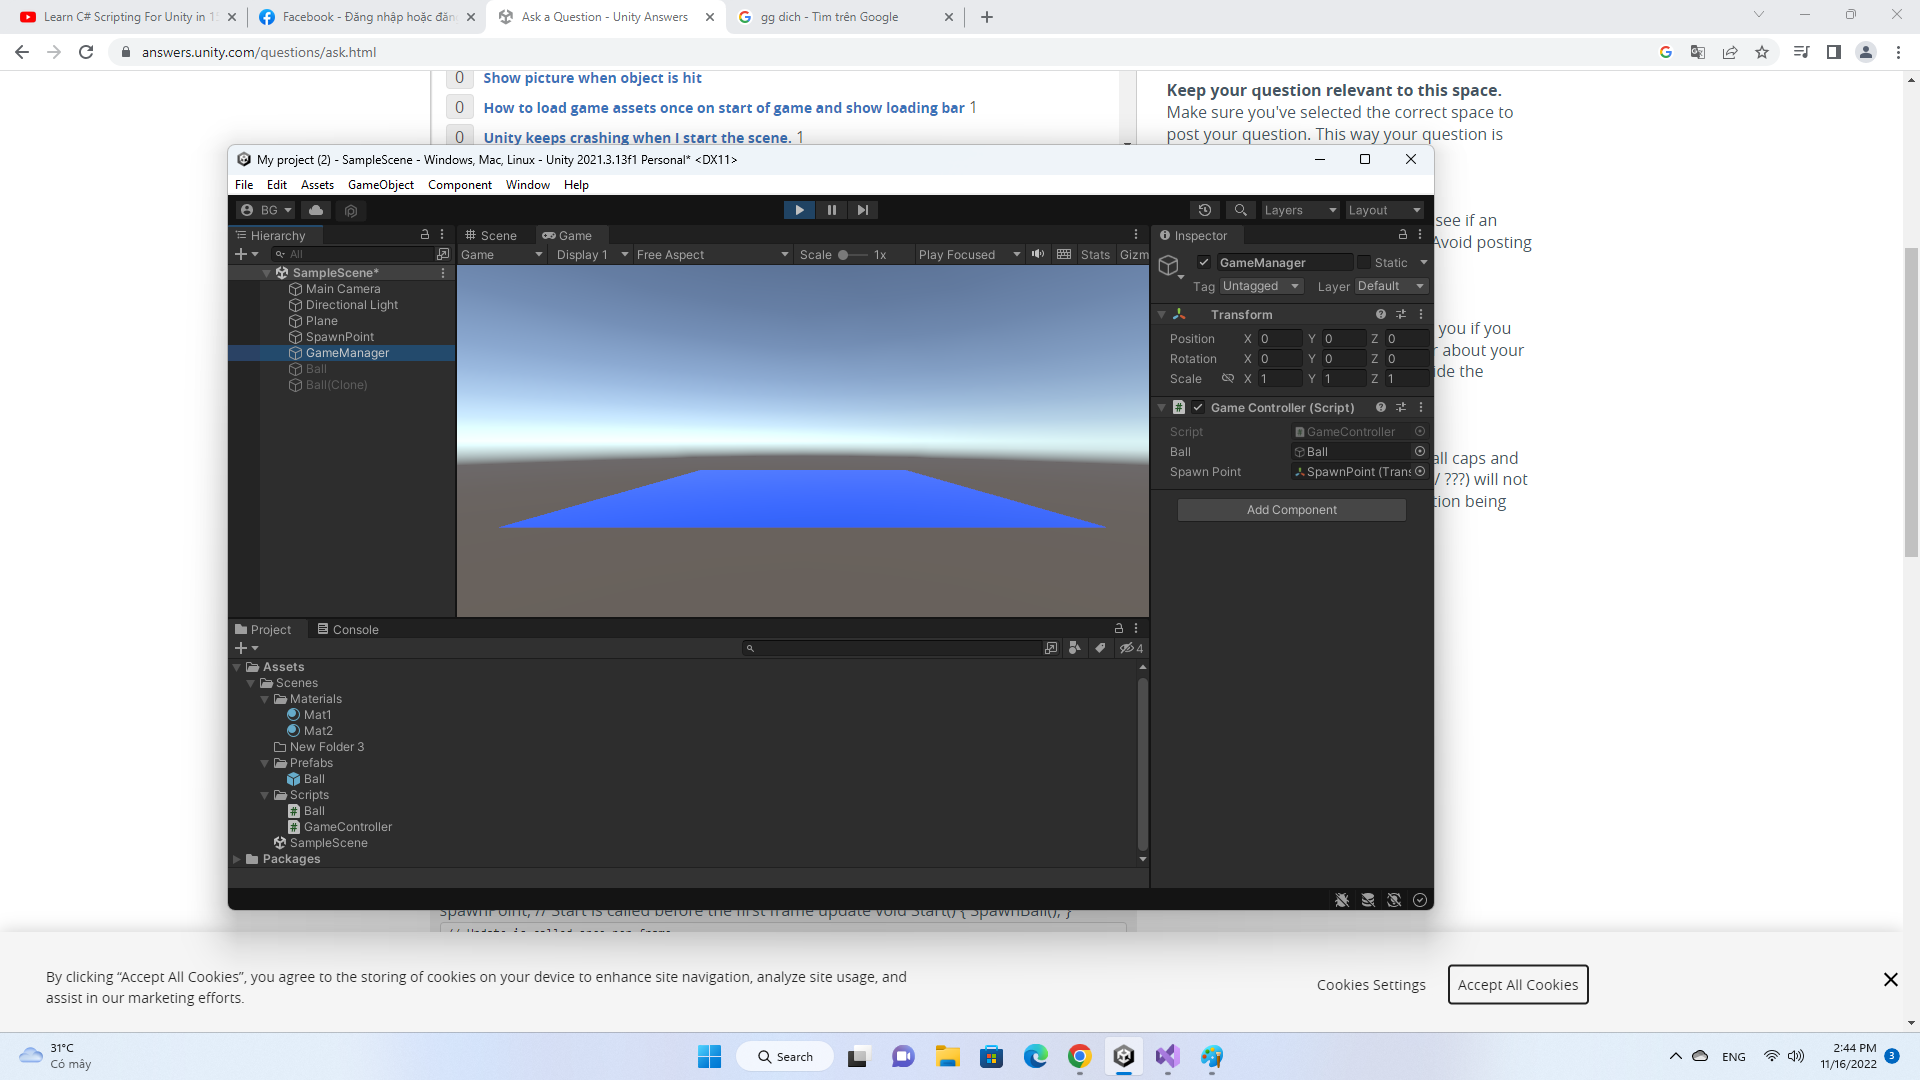Click the help icon on the Transform component
The width and height of the screenshot is (1920, 1080).
click(1381, 314)
